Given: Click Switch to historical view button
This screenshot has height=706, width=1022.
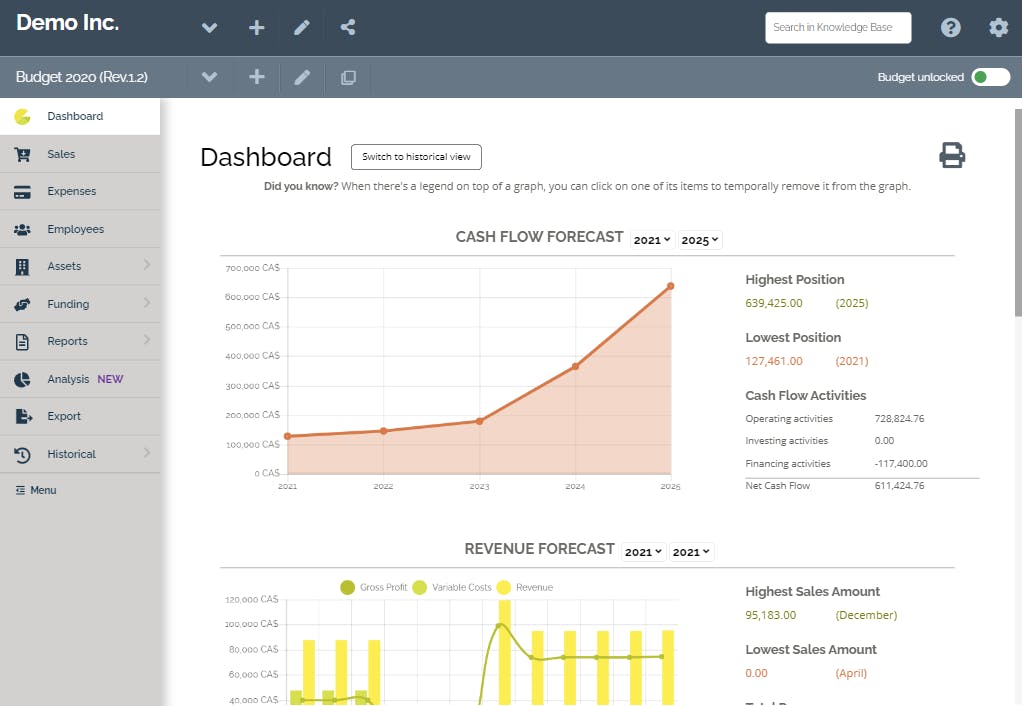Looking at the screenshot, I should pos(416,157).
